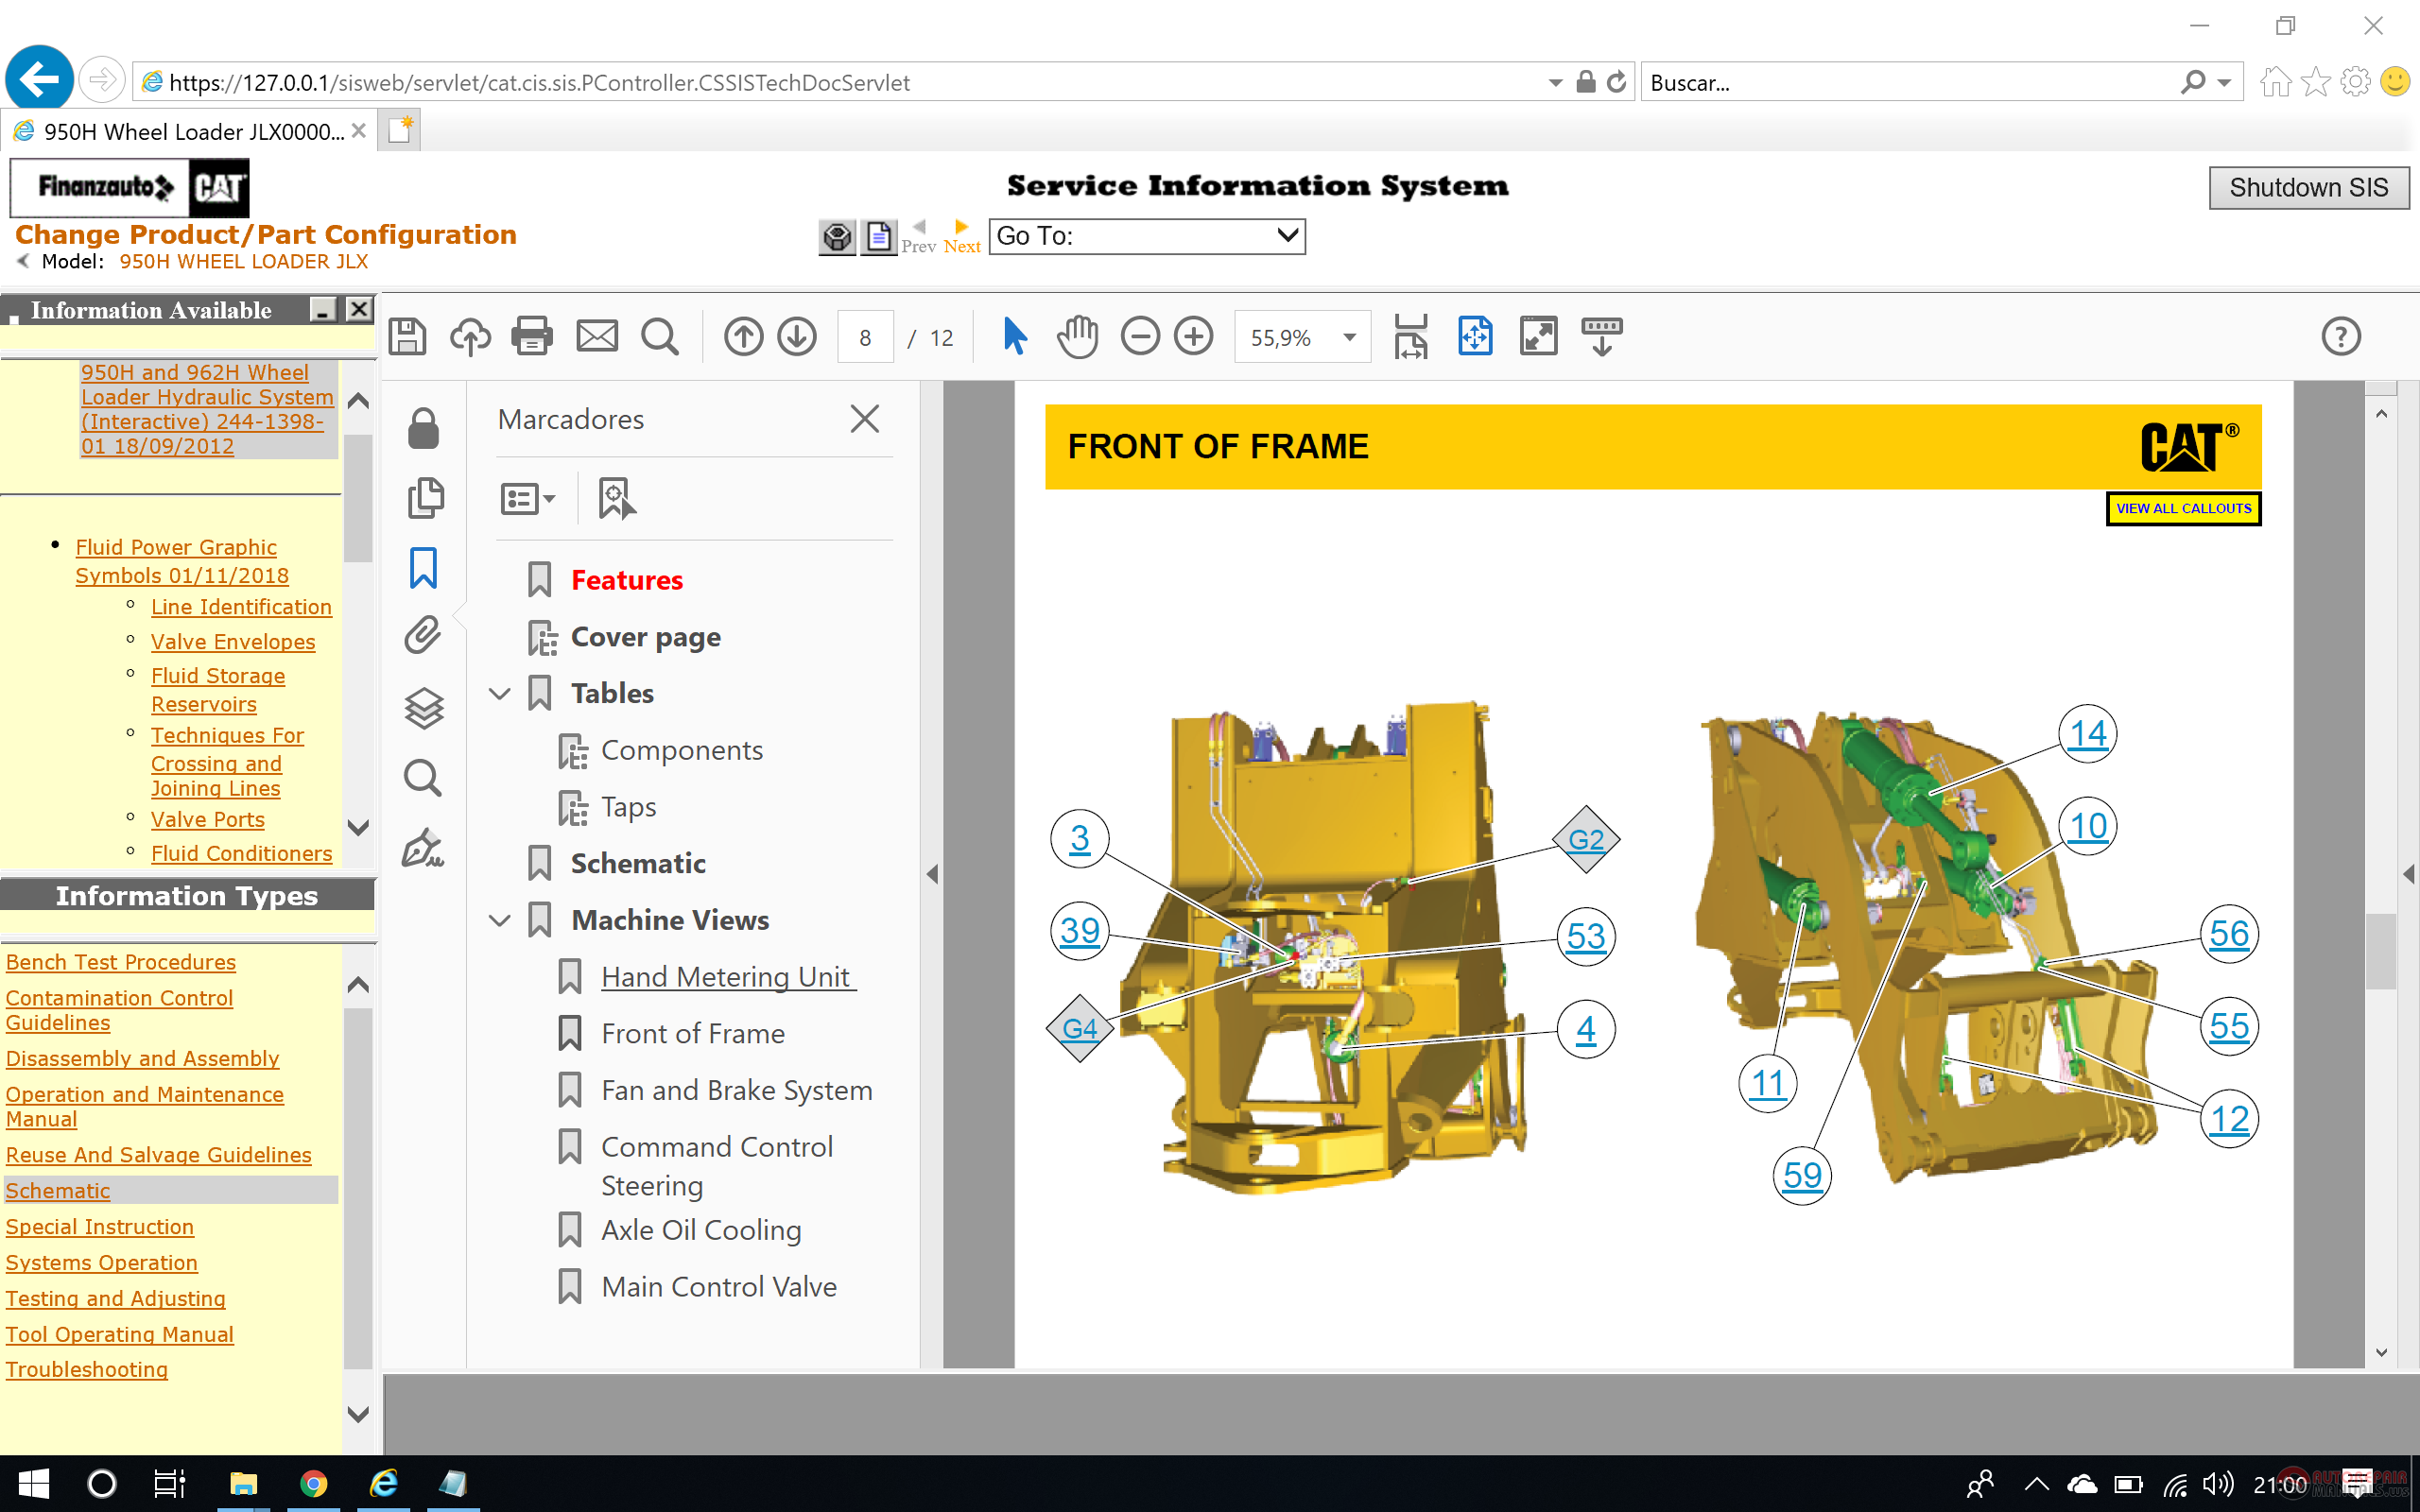The height and width of the screenshot is (1512, 2420).
Task: Open the Fan and Brake System bookmark
Action: [736, 1090]
